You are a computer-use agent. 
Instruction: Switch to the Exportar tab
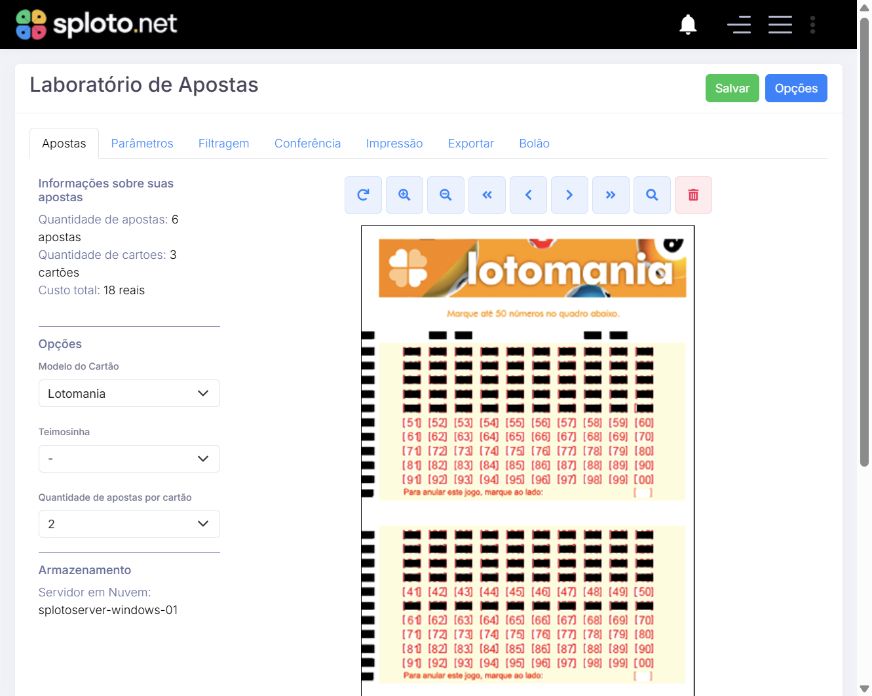471,143
